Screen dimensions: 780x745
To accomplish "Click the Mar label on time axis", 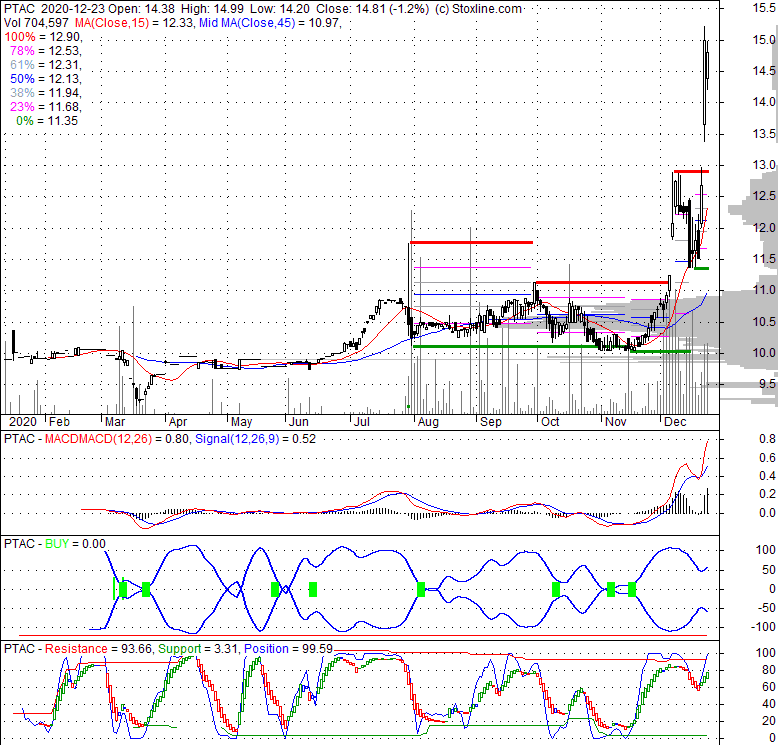I will [x=115, y=422].
